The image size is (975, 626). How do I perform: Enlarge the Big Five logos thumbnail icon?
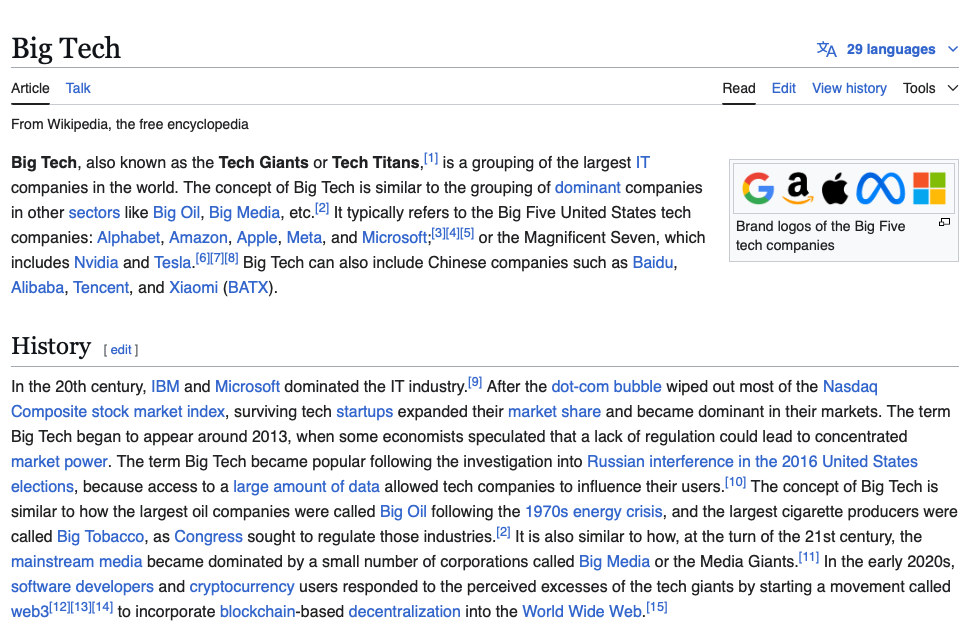(x=944, y=222)
